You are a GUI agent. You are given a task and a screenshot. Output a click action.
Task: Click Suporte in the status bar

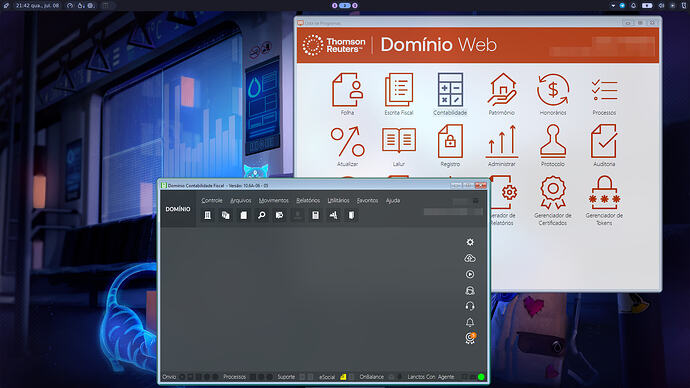click(286, 377)
